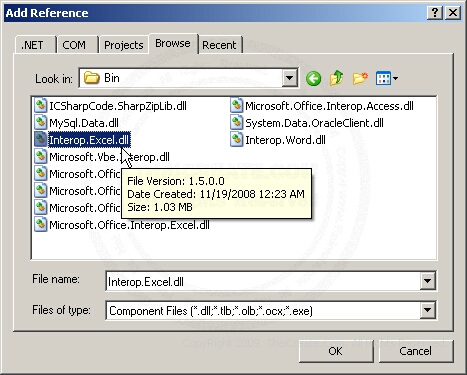Click the ICSharpCode.SharpZipLib.dll file icon
This screenshot has height=375, width=467.
pyautogui.click(x=40, y=105)
